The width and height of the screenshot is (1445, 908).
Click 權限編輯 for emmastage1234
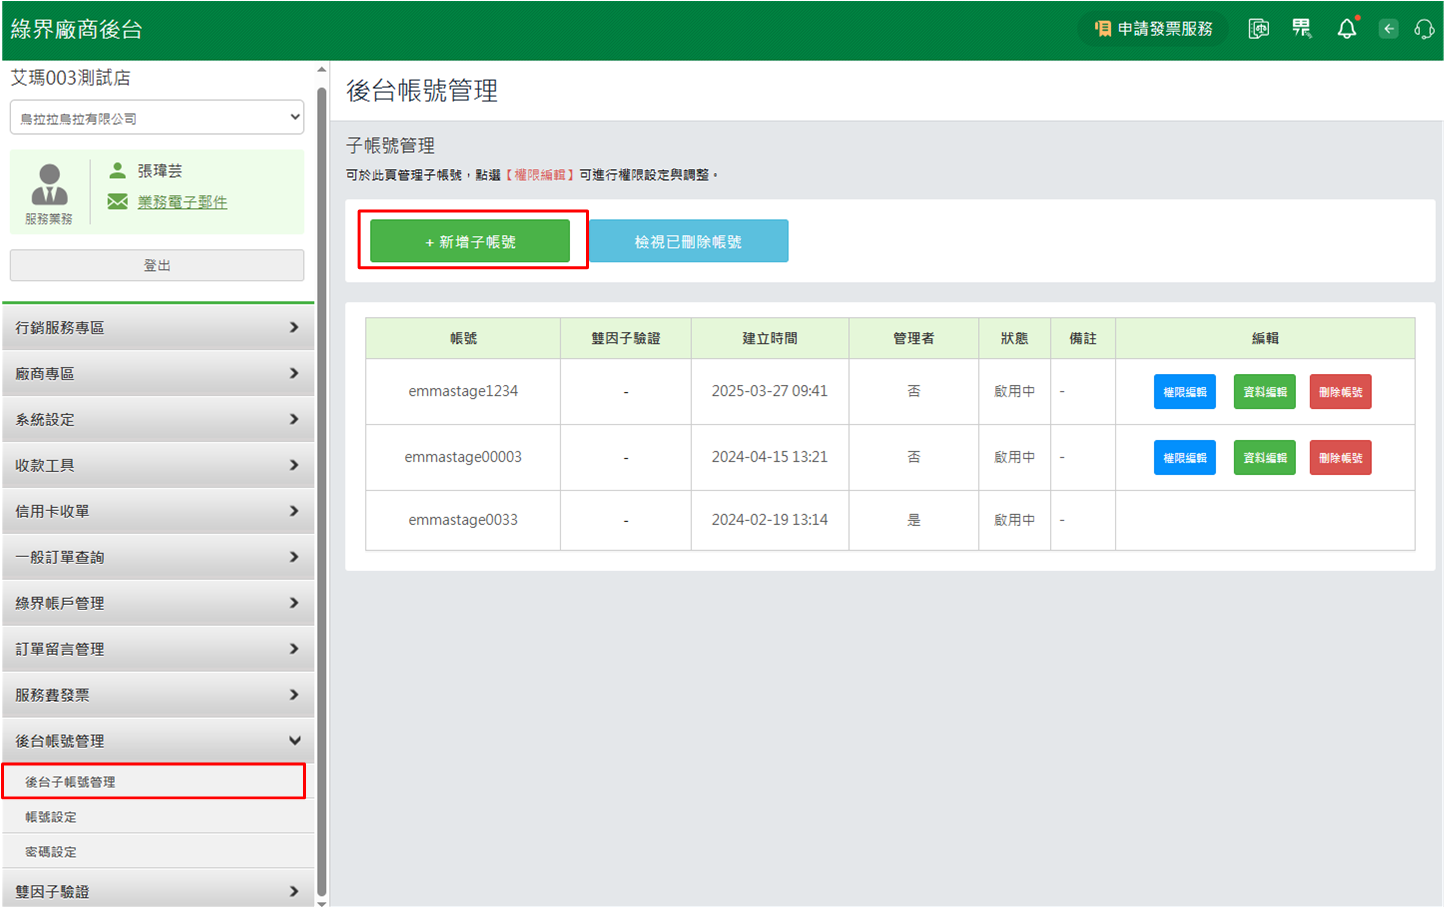click(x=1185, y=392)
